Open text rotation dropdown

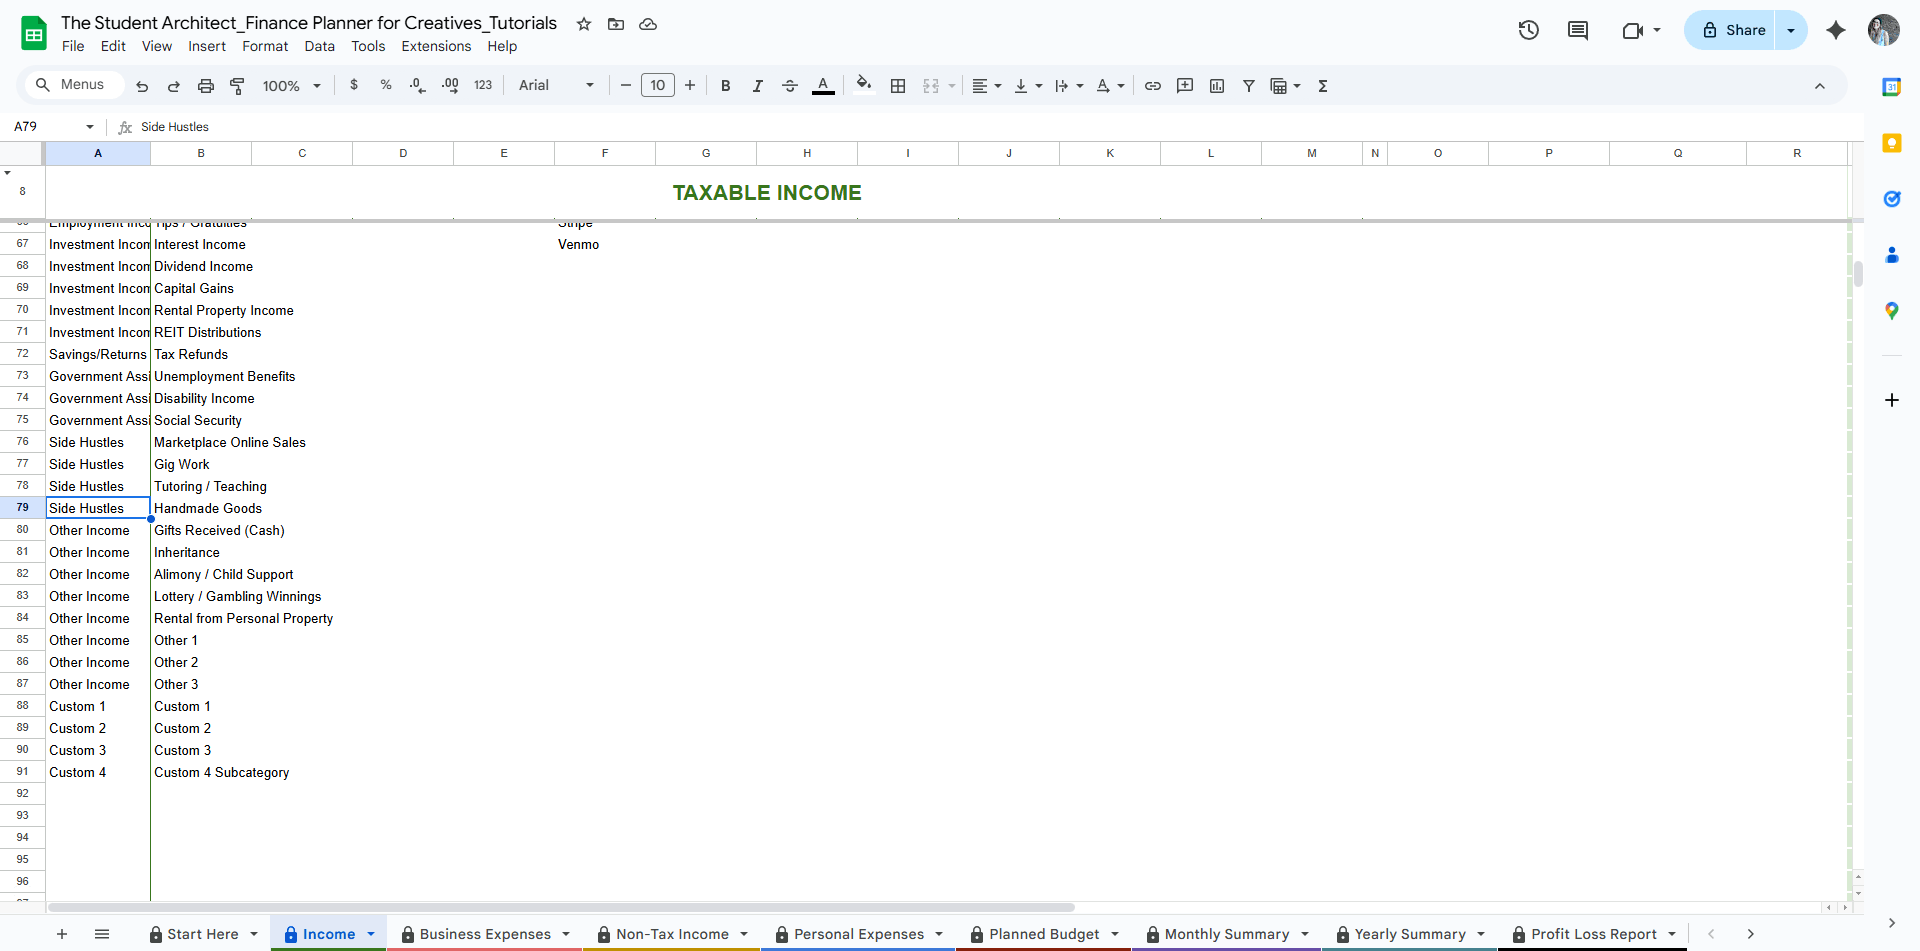click(x=1110, y=86)
